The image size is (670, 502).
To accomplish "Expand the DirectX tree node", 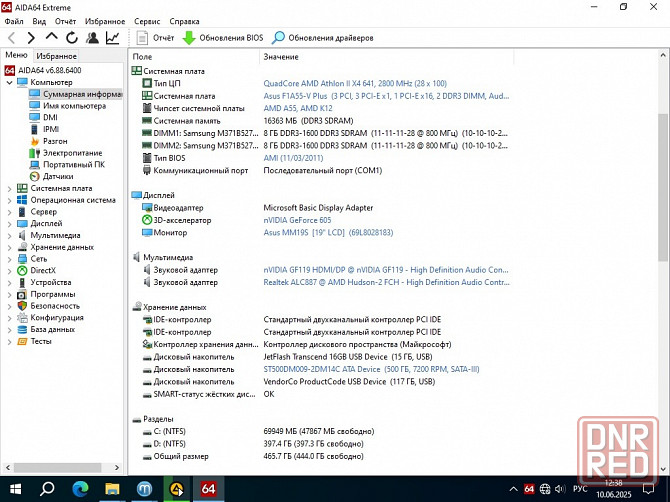I will [x=9, y=270].
